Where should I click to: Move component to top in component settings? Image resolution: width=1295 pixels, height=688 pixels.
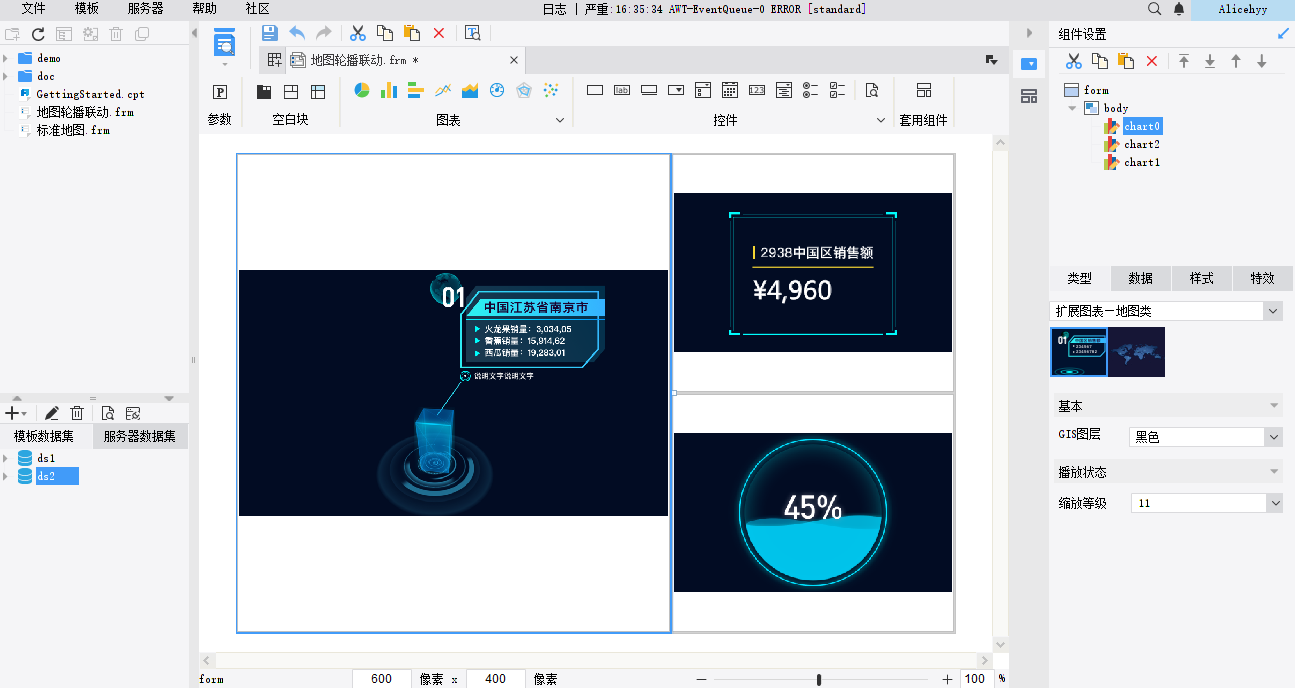coord(1184,61)
